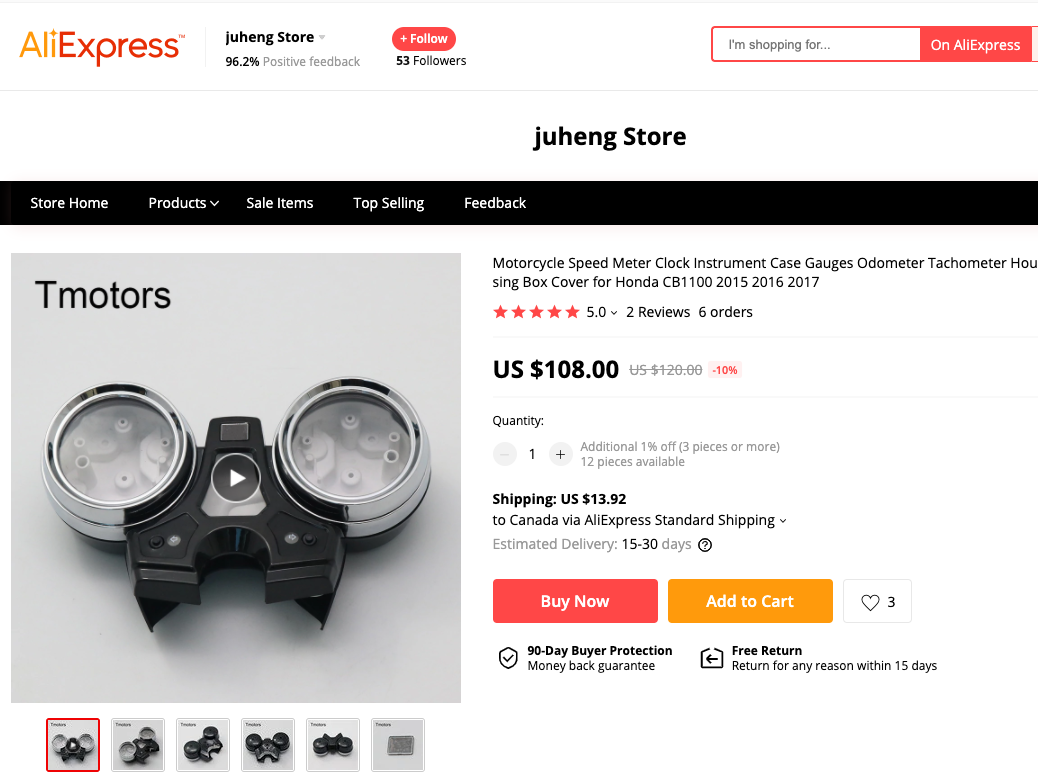This screenshot has height=778, width=1038.
Task: Click the Buyer Protection shield icon
Action: (x=508, y=658)
